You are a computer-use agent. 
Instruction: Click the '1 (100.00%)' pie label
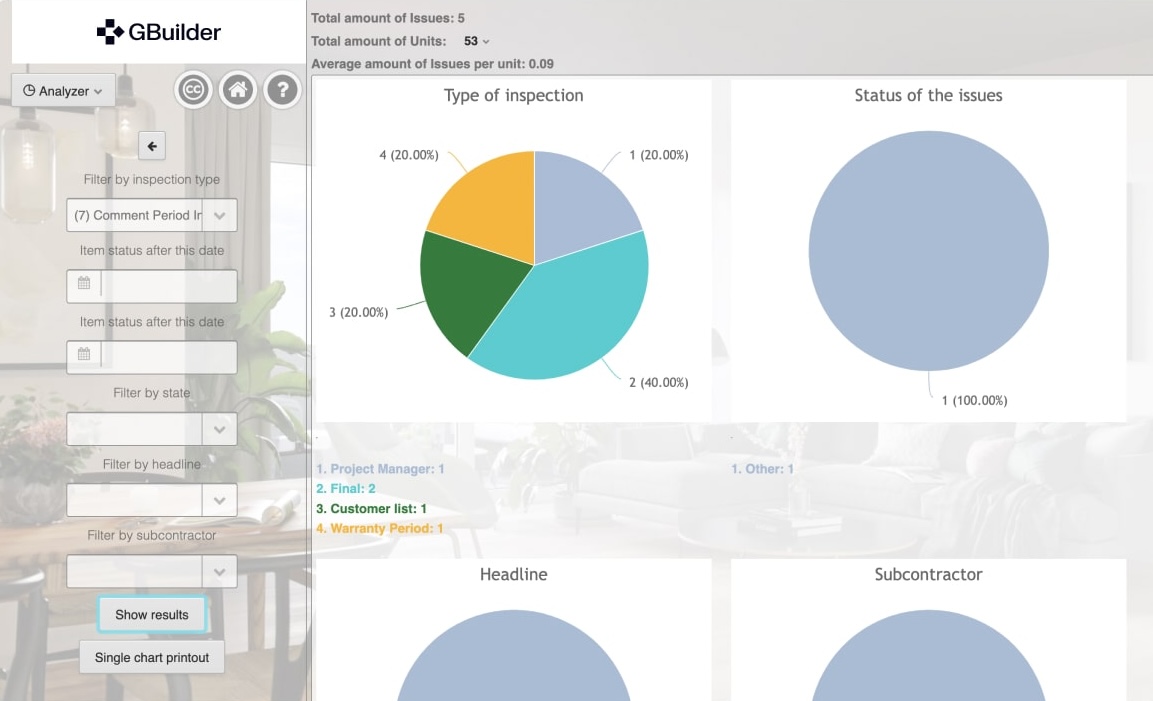coord(974,400)
